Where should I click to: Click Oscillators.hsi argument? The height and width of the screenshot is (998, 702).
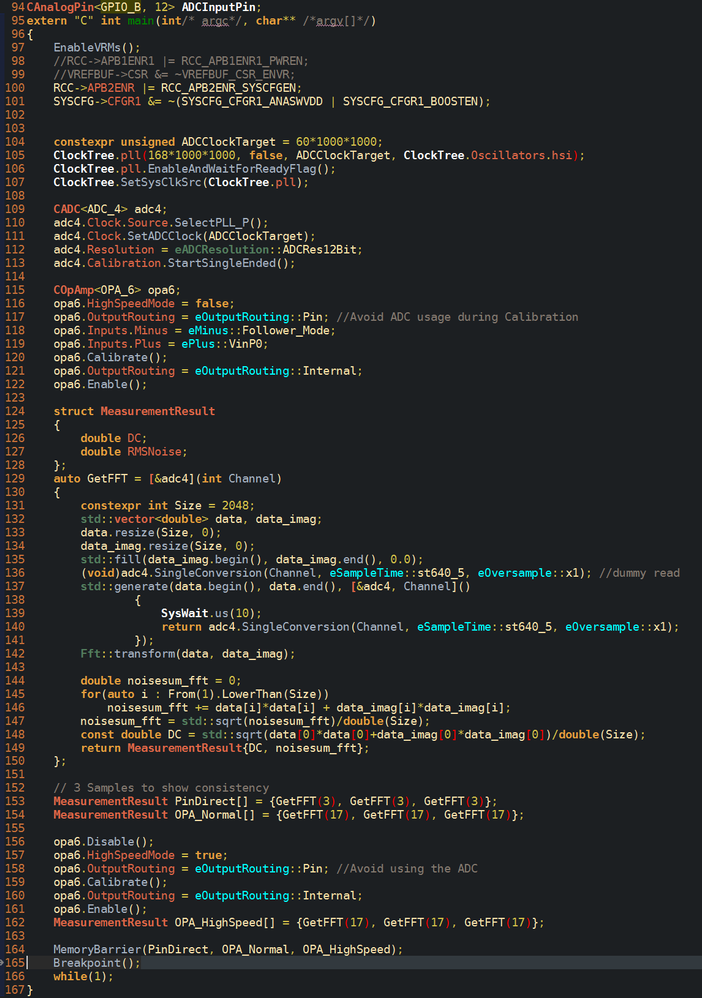[x=521, y=155]
